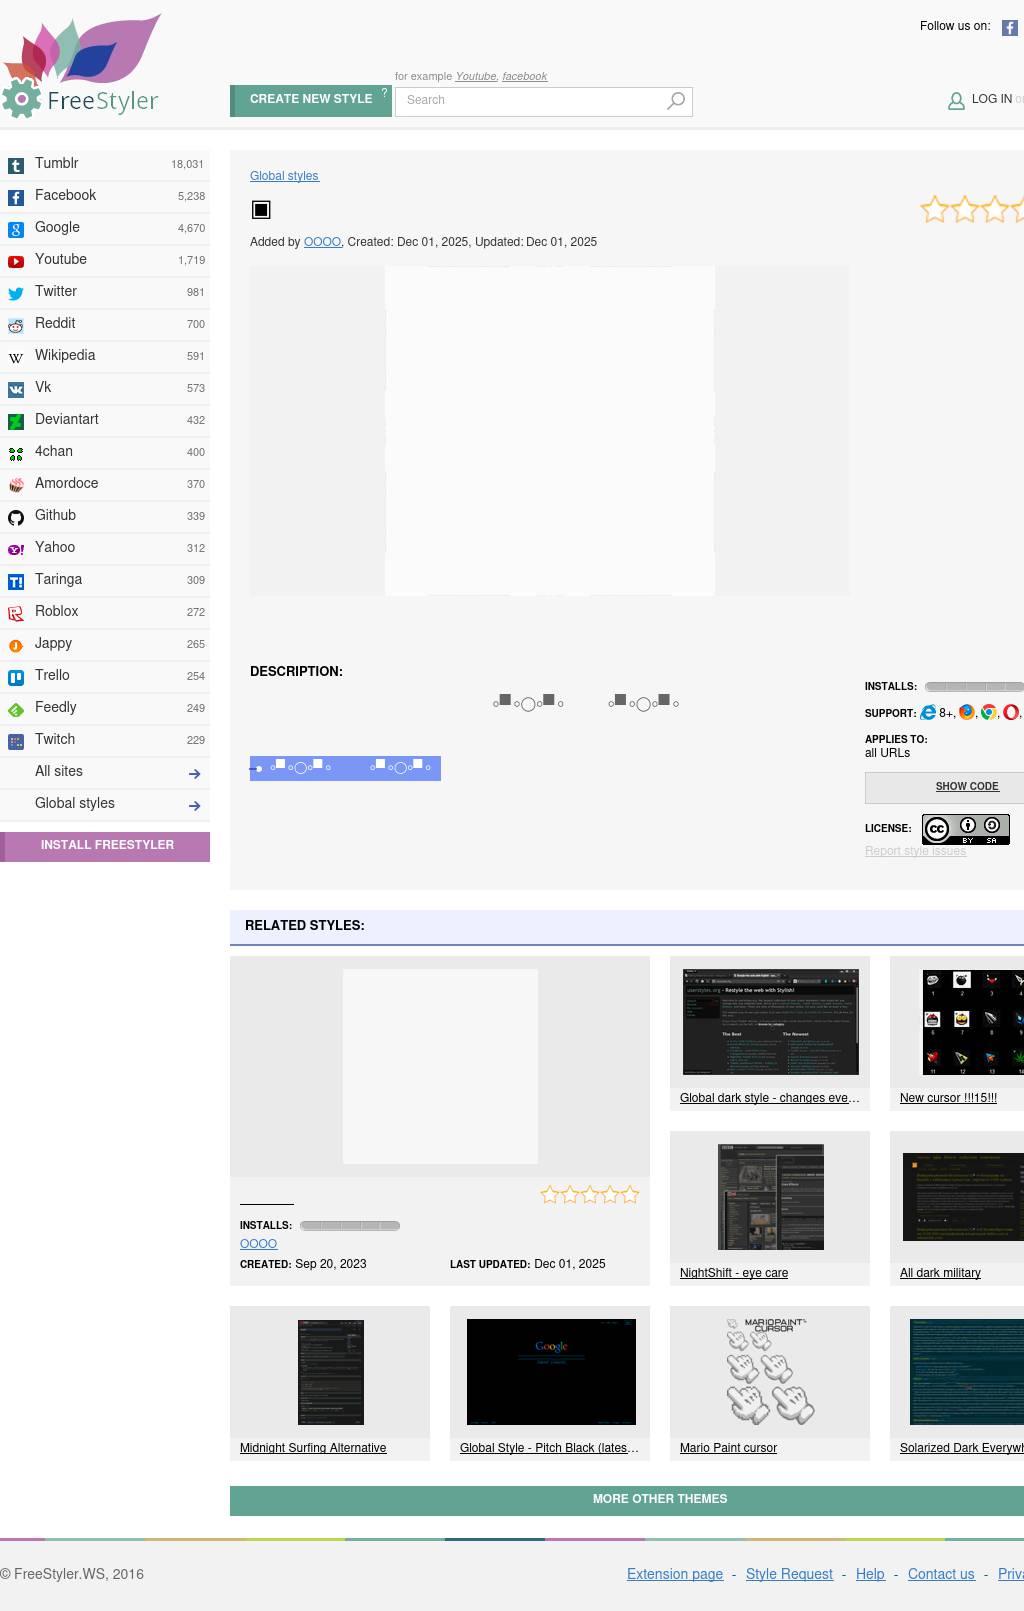Rate the style with the first star
The image size is (1024, 1611).
[x=934, y=210]
